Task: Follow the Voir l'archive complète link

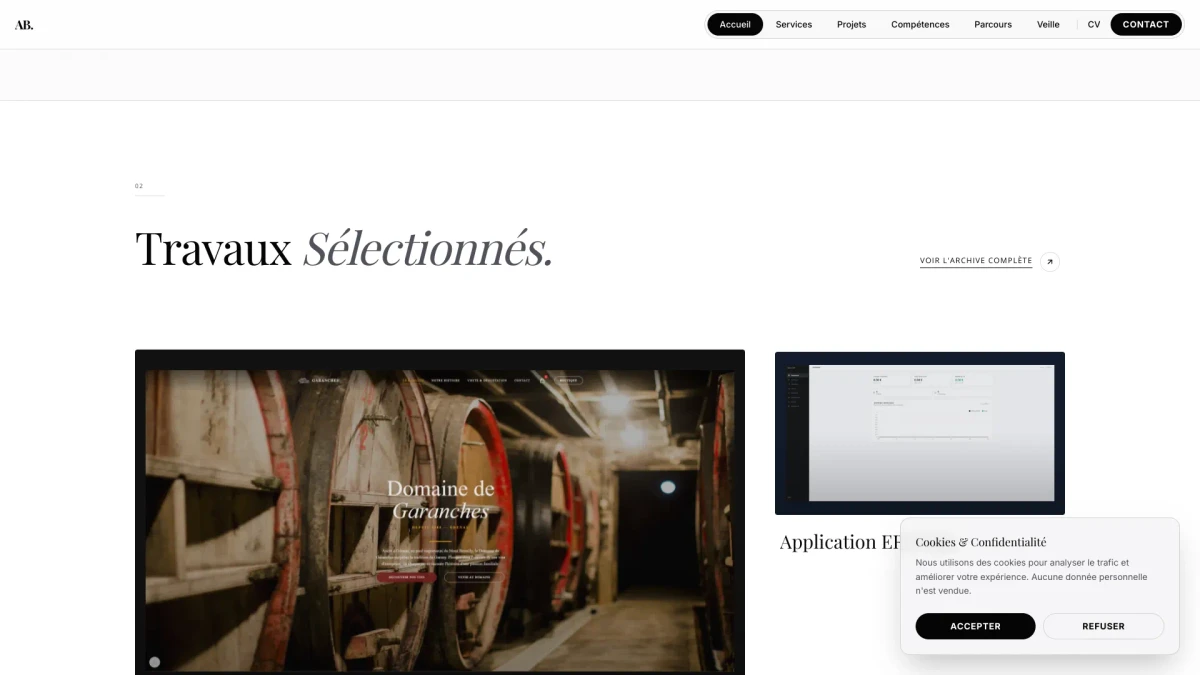Action: pos(976,261)
